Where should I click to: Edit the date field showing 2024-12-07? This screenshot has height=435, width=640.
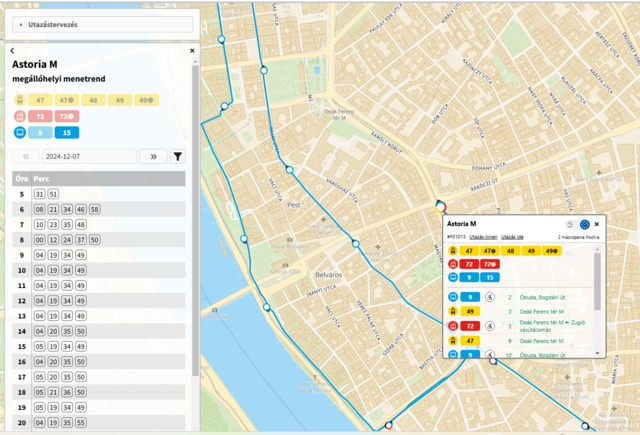click(89, 156)
